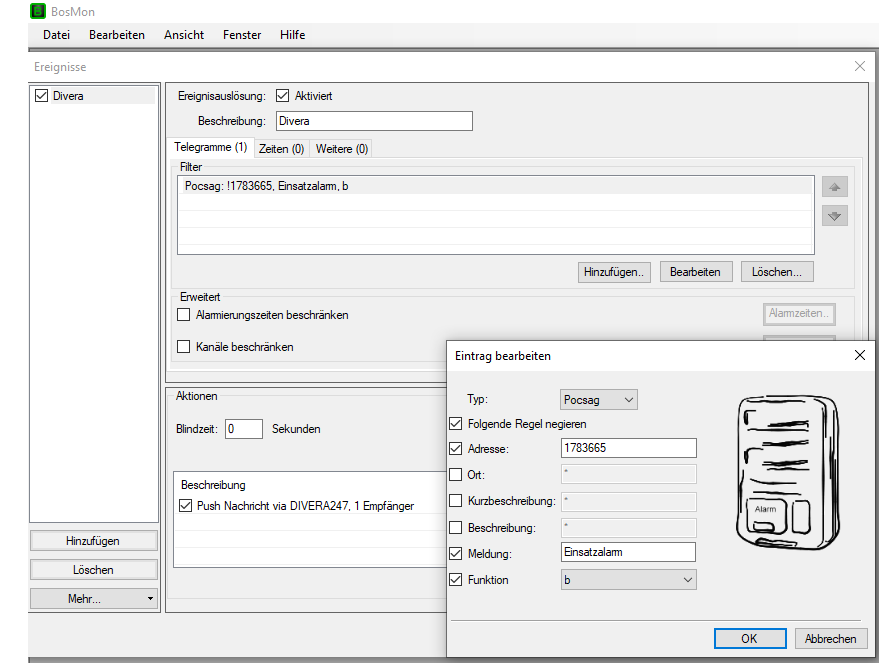Enable Alarmierungszeiten beschränken option
Viewport: 879px width, 663px height.
[183, 315]
